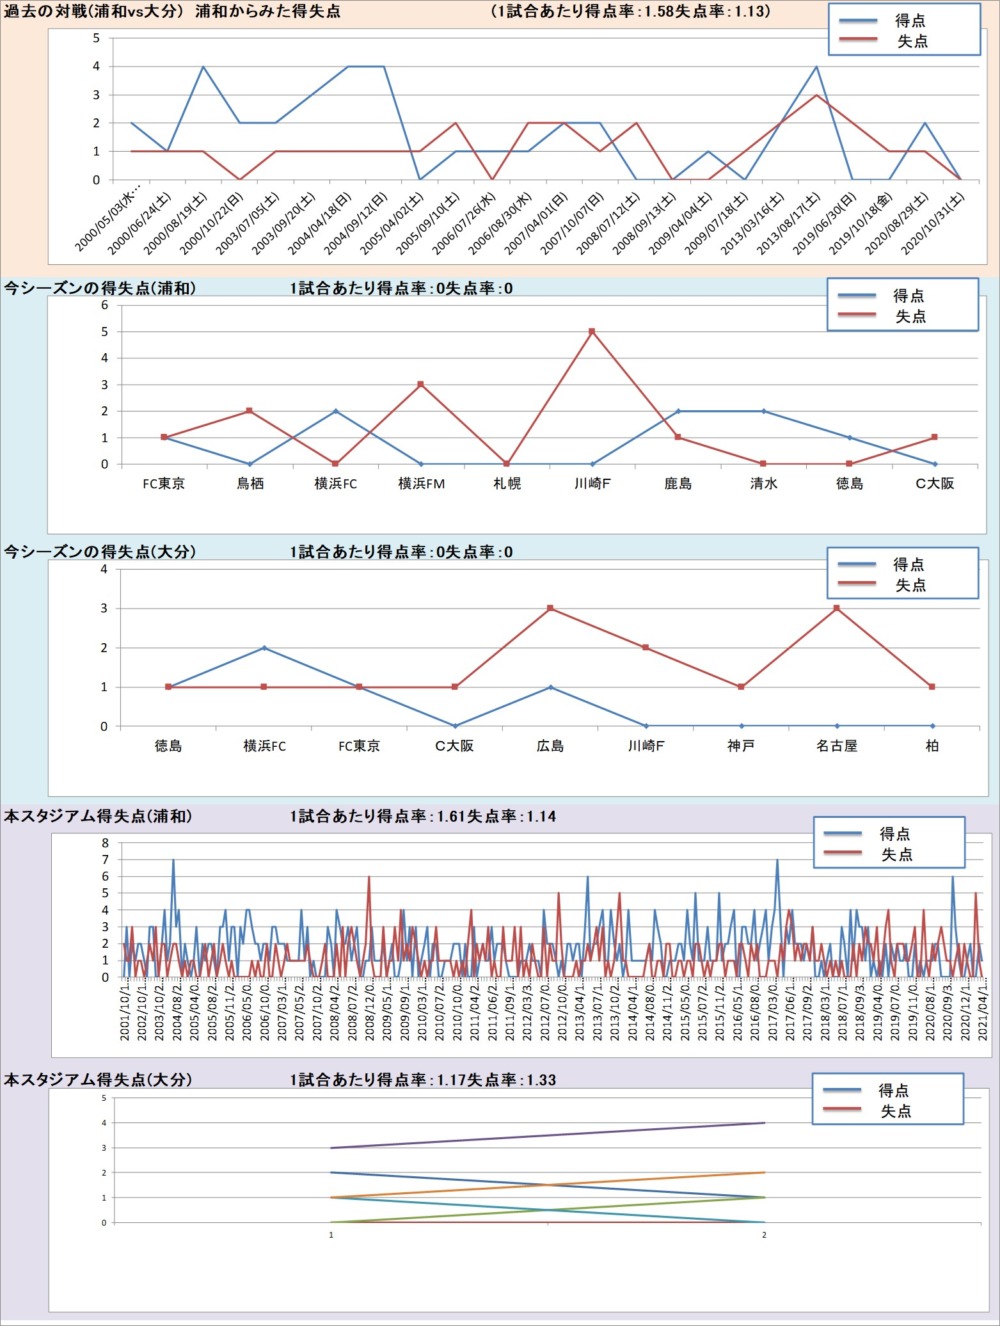Select red marker above 横浜FM in 浦和 chart
The height and width of the screenshot is (1326, 1000).
(x=421, y=384)
